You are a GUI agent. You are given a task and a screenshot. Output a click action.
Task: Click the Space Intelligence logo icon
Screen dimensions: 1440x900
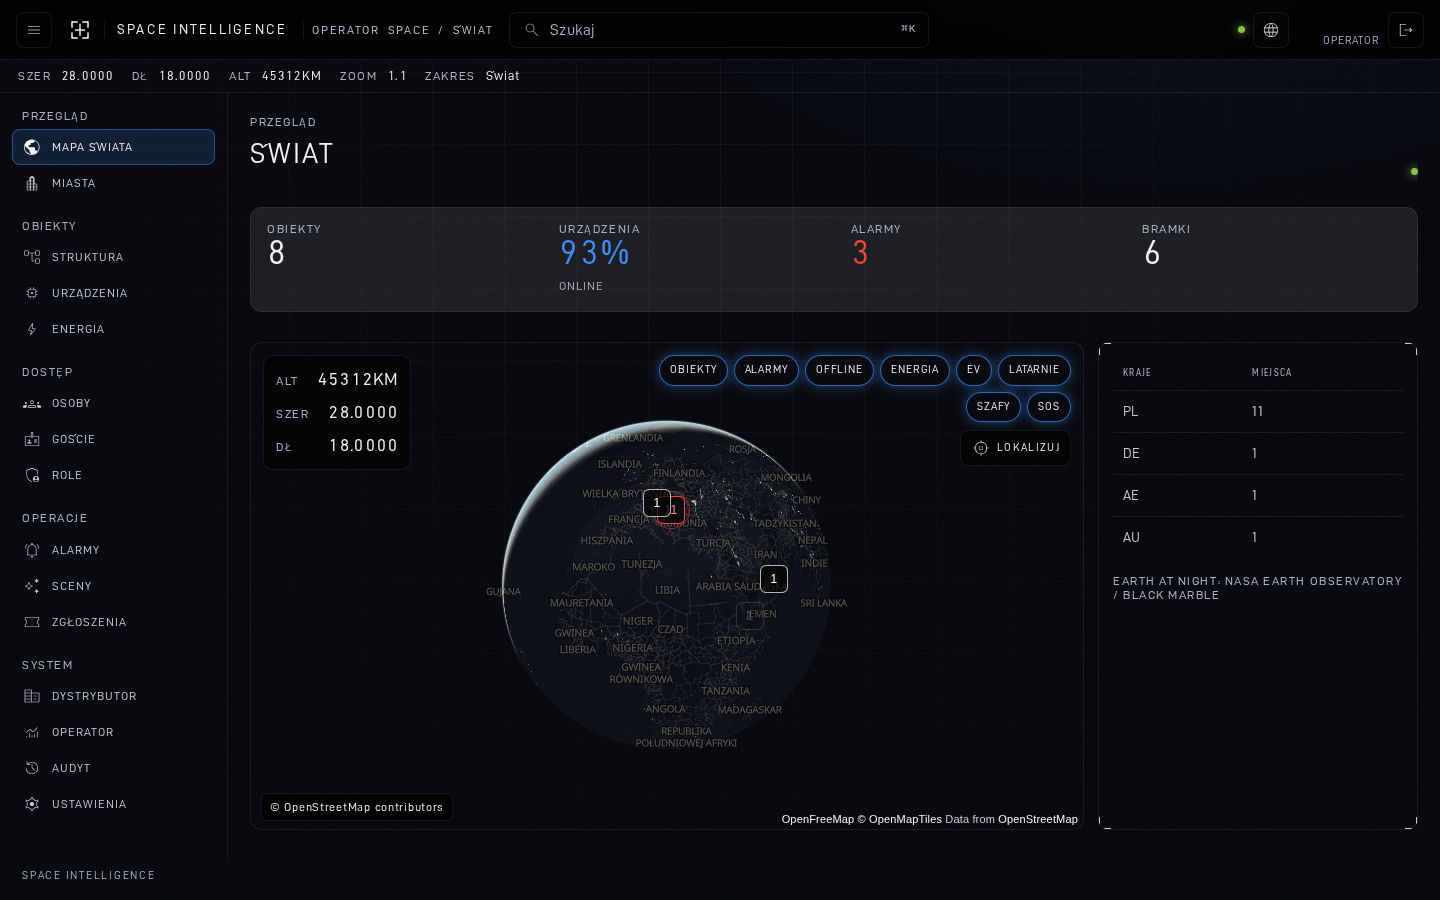tap(80, 30)
